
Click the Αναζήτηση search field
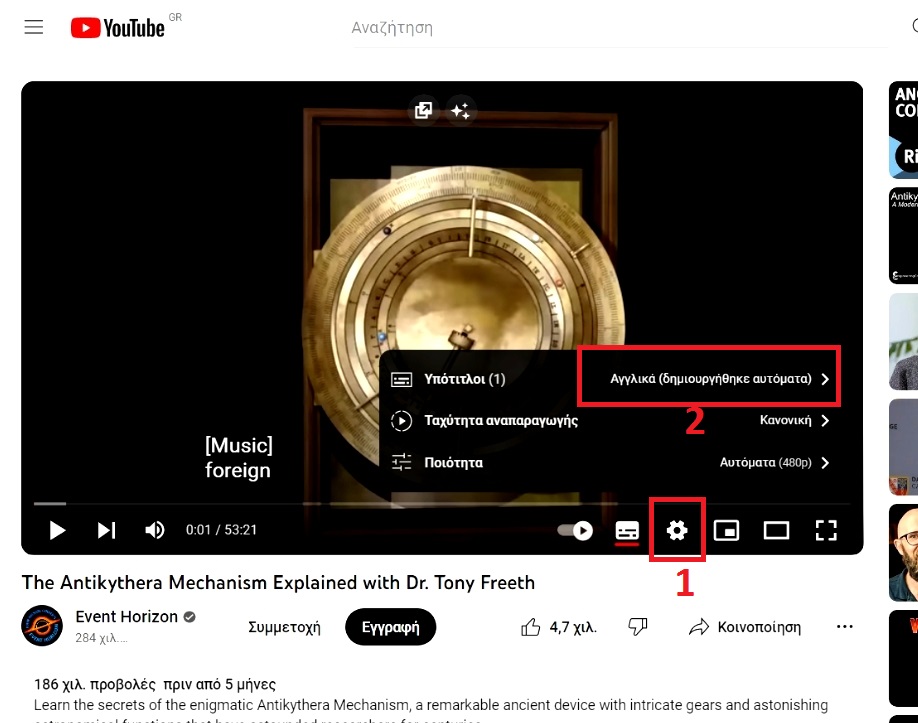pos(600,28)
